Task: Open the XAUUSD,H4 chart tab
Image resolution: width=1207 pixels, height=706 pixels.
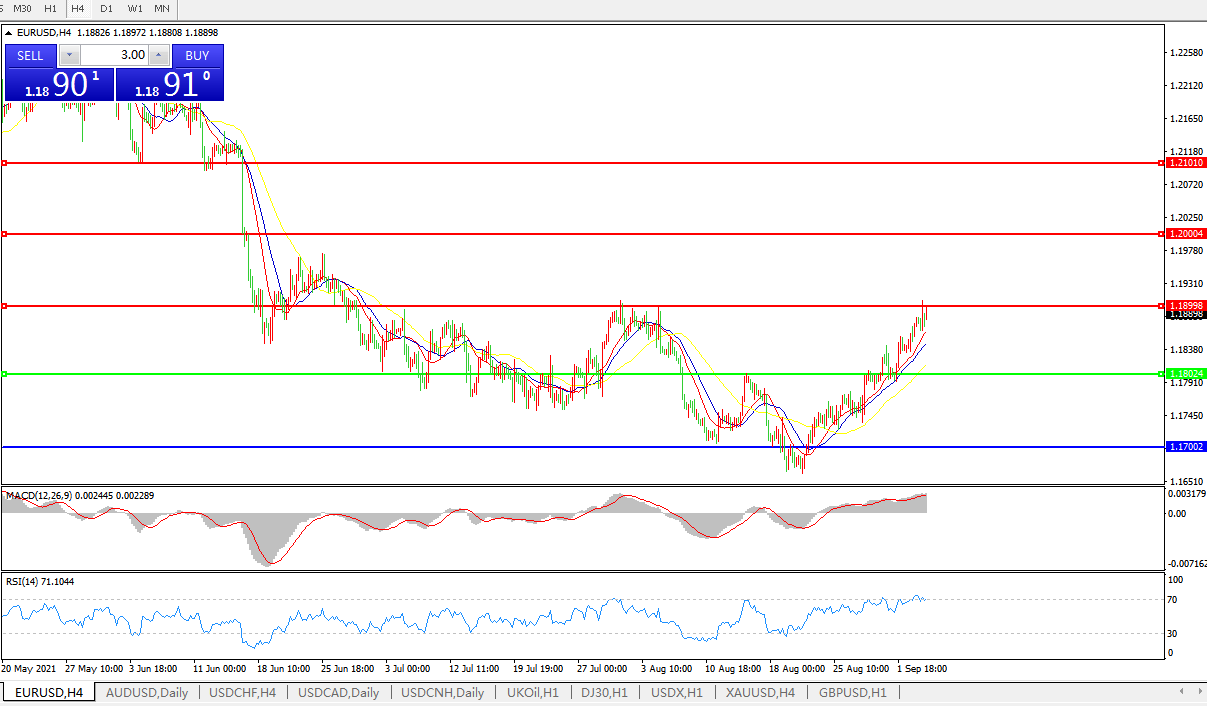Action: (x=760, y=692)
